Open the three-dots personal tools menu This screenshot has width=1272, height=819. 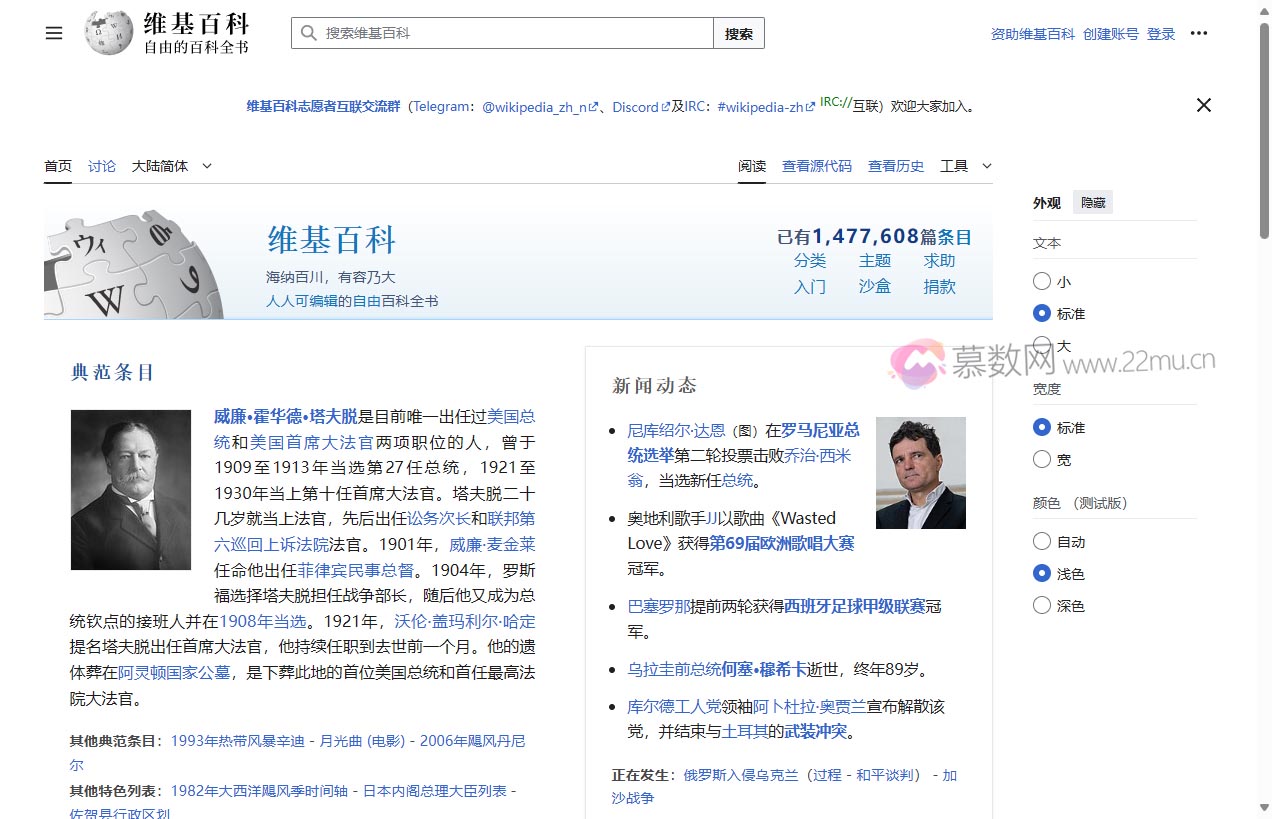coord(1199,33)
